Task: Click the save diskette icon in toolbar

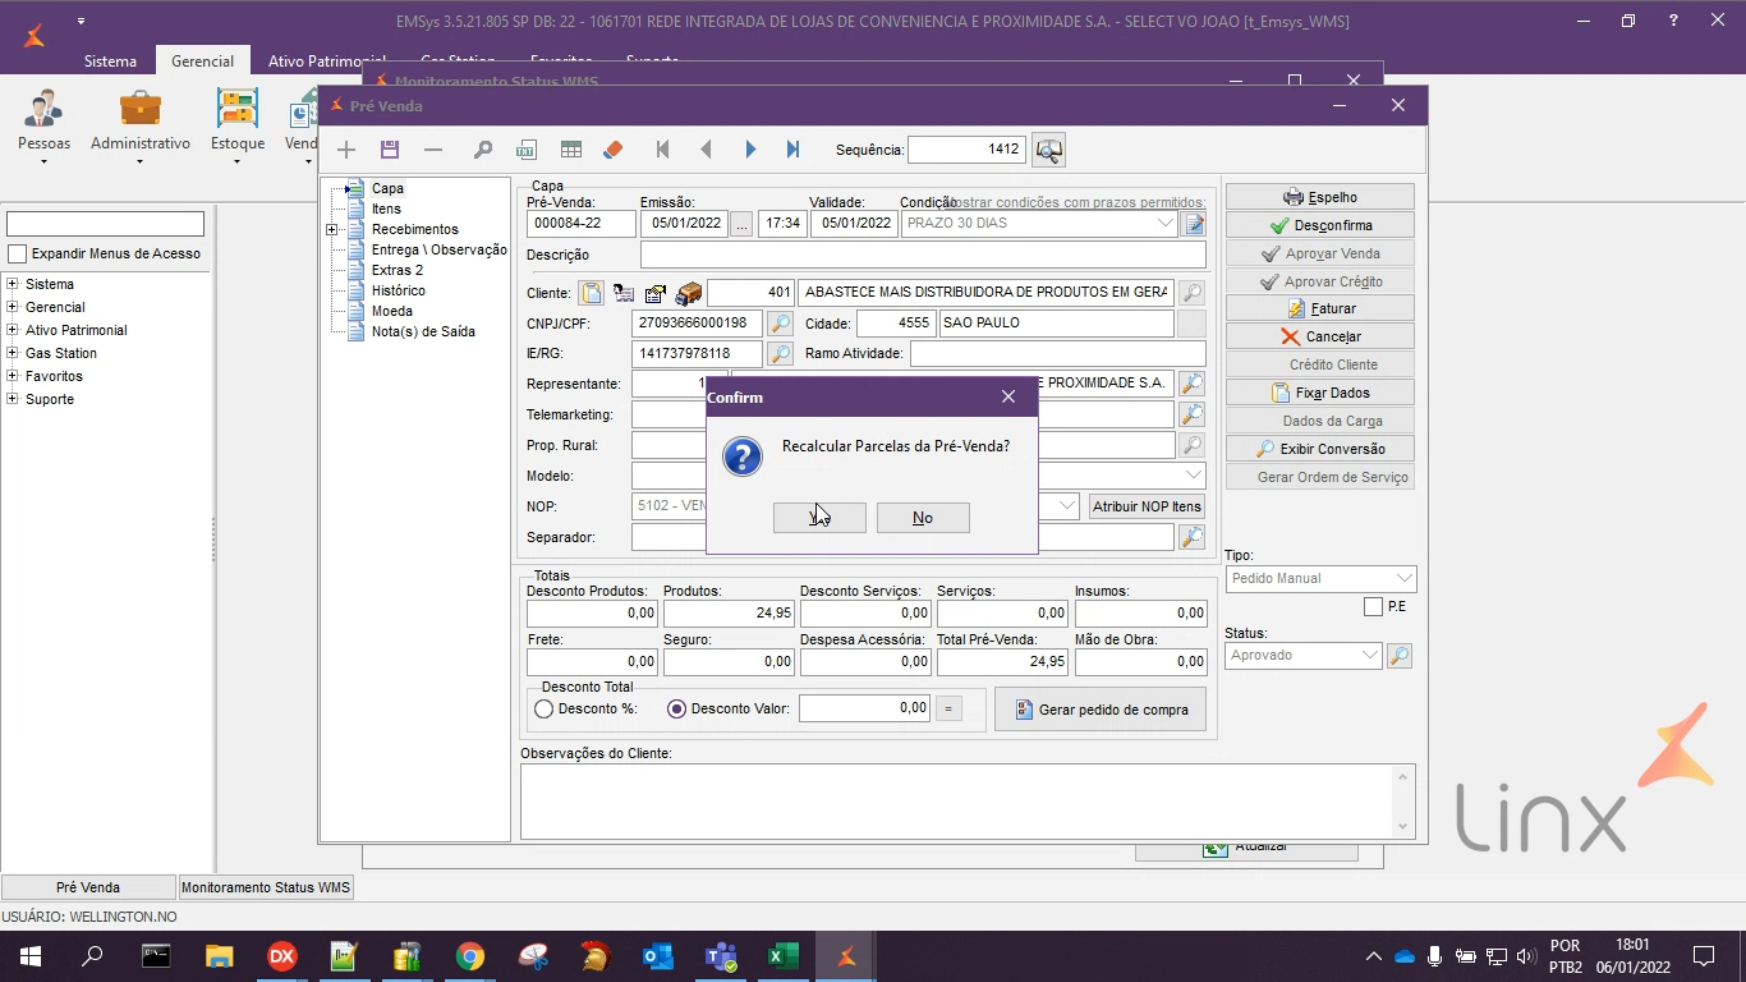Action: tap(390, 150)
